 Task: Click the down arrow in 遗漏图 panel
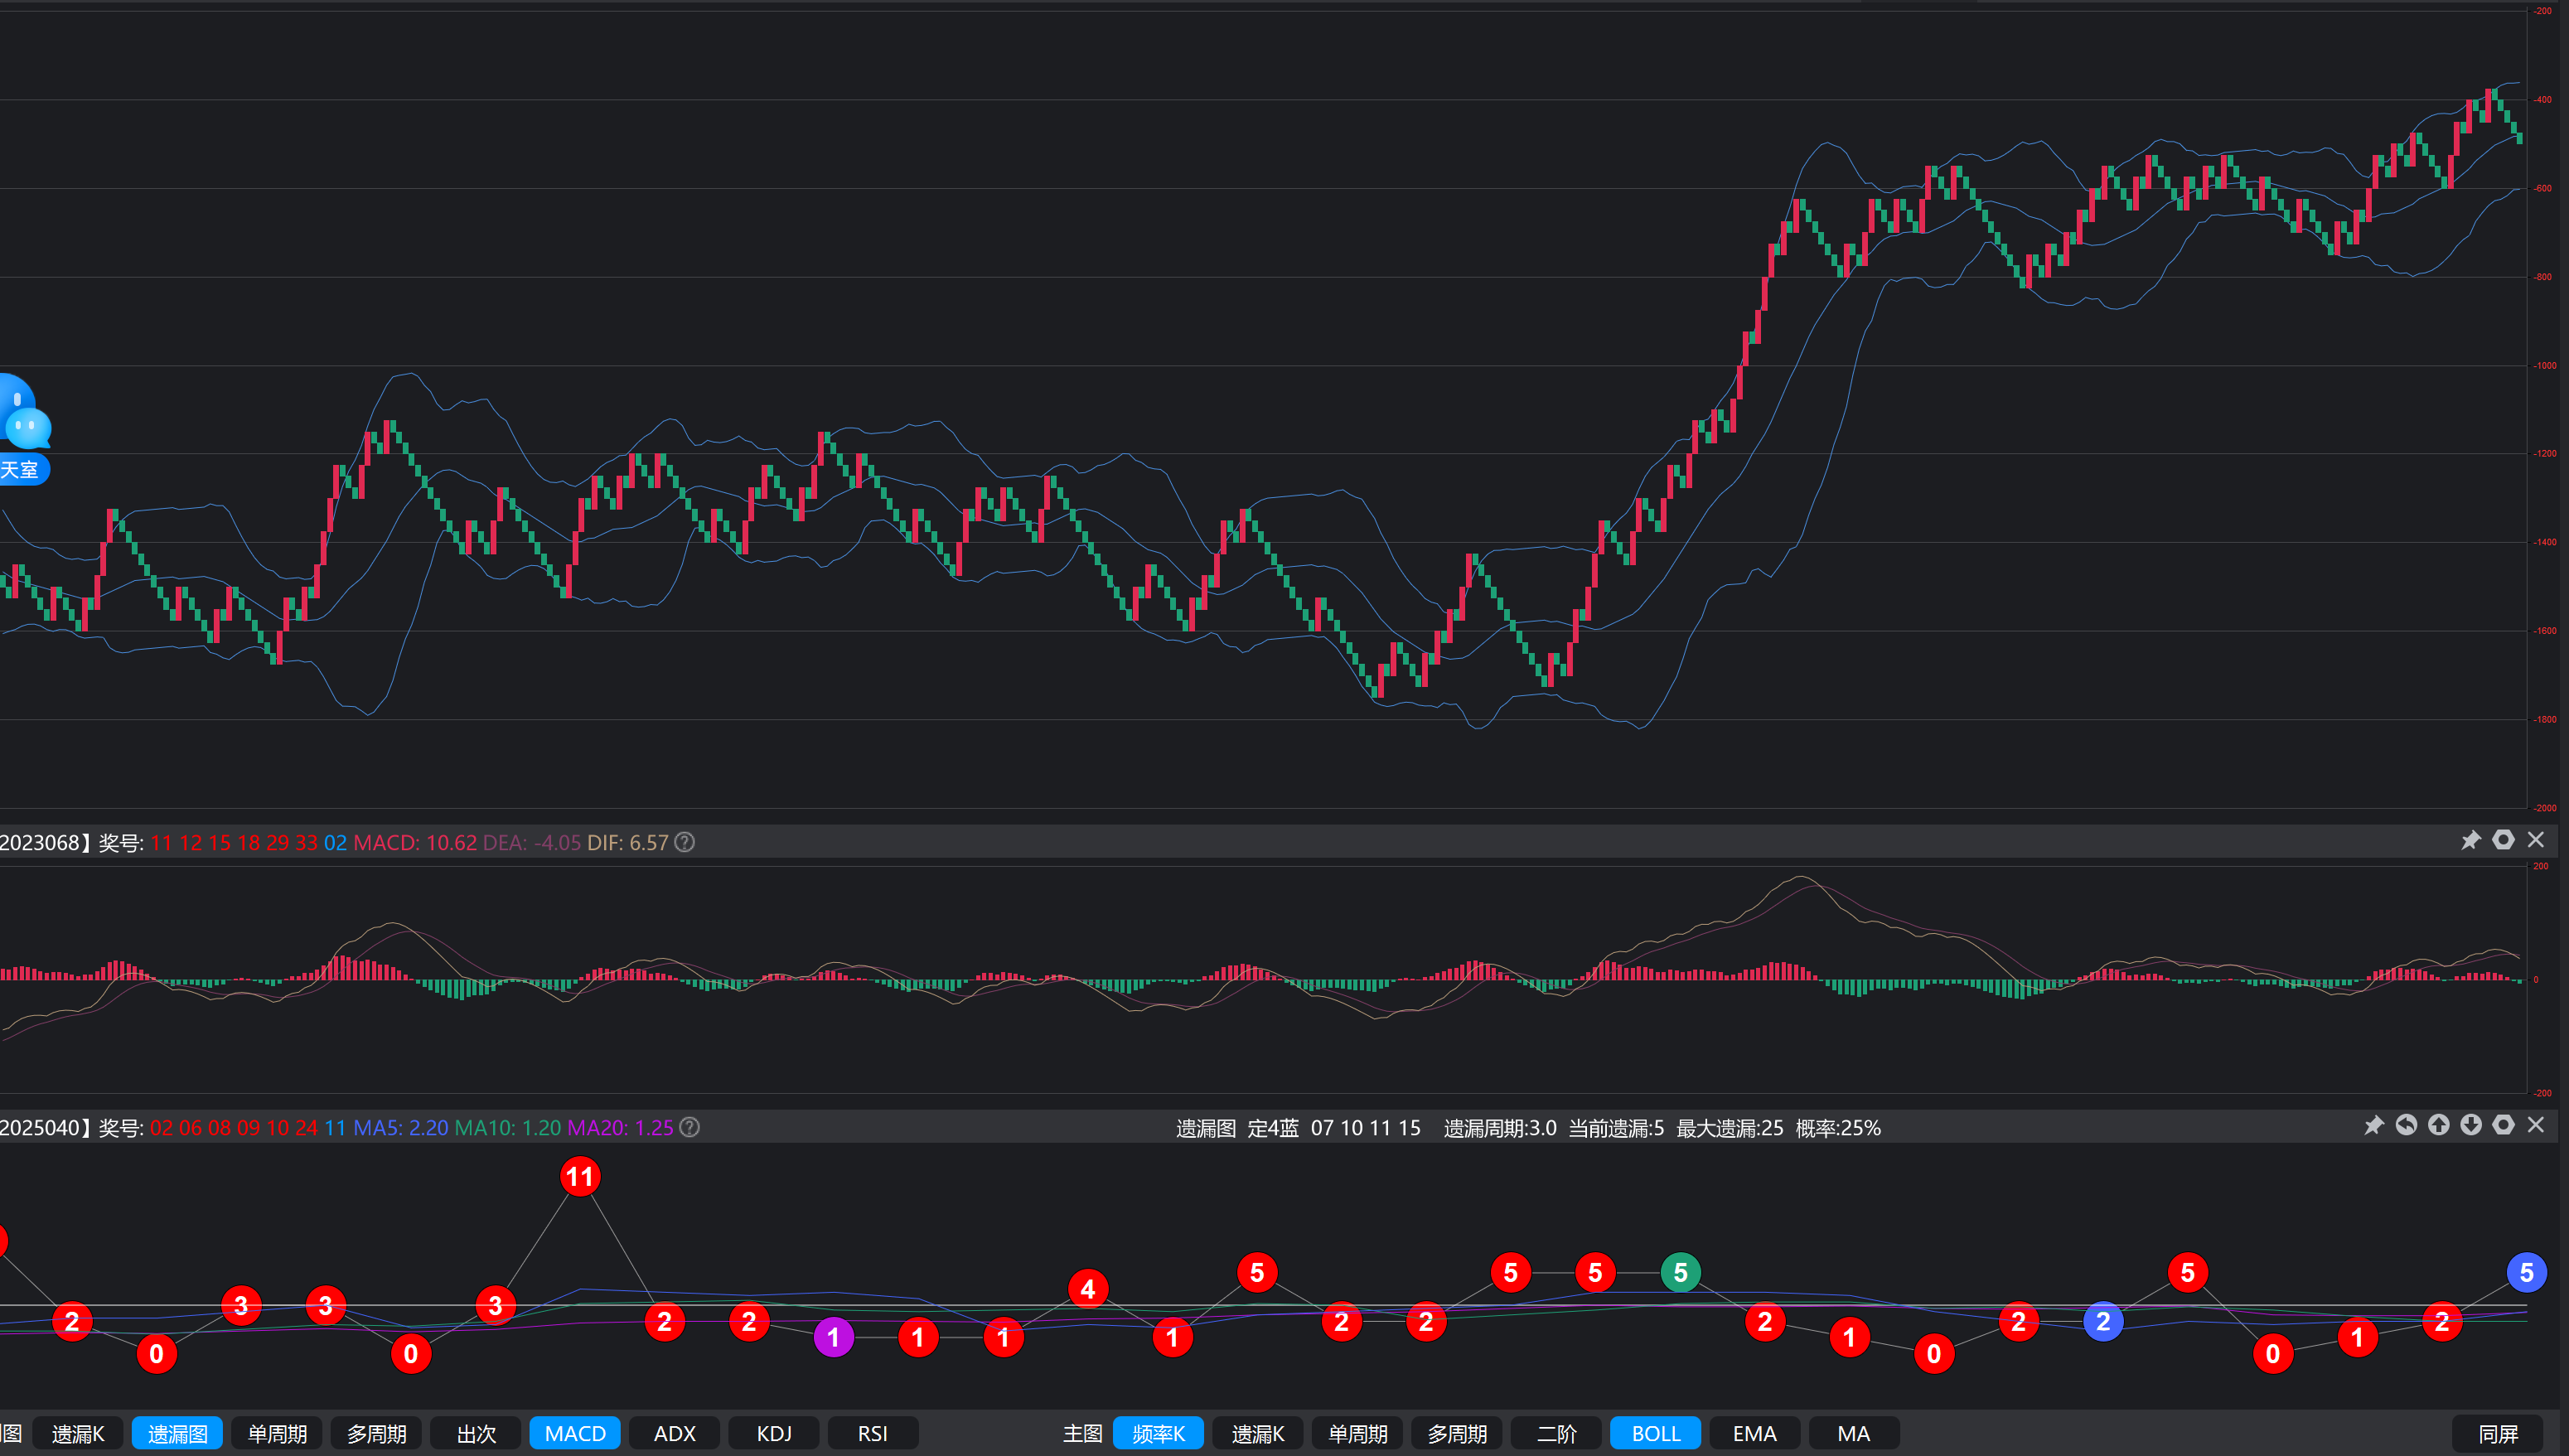[x=2471, y=1125]
